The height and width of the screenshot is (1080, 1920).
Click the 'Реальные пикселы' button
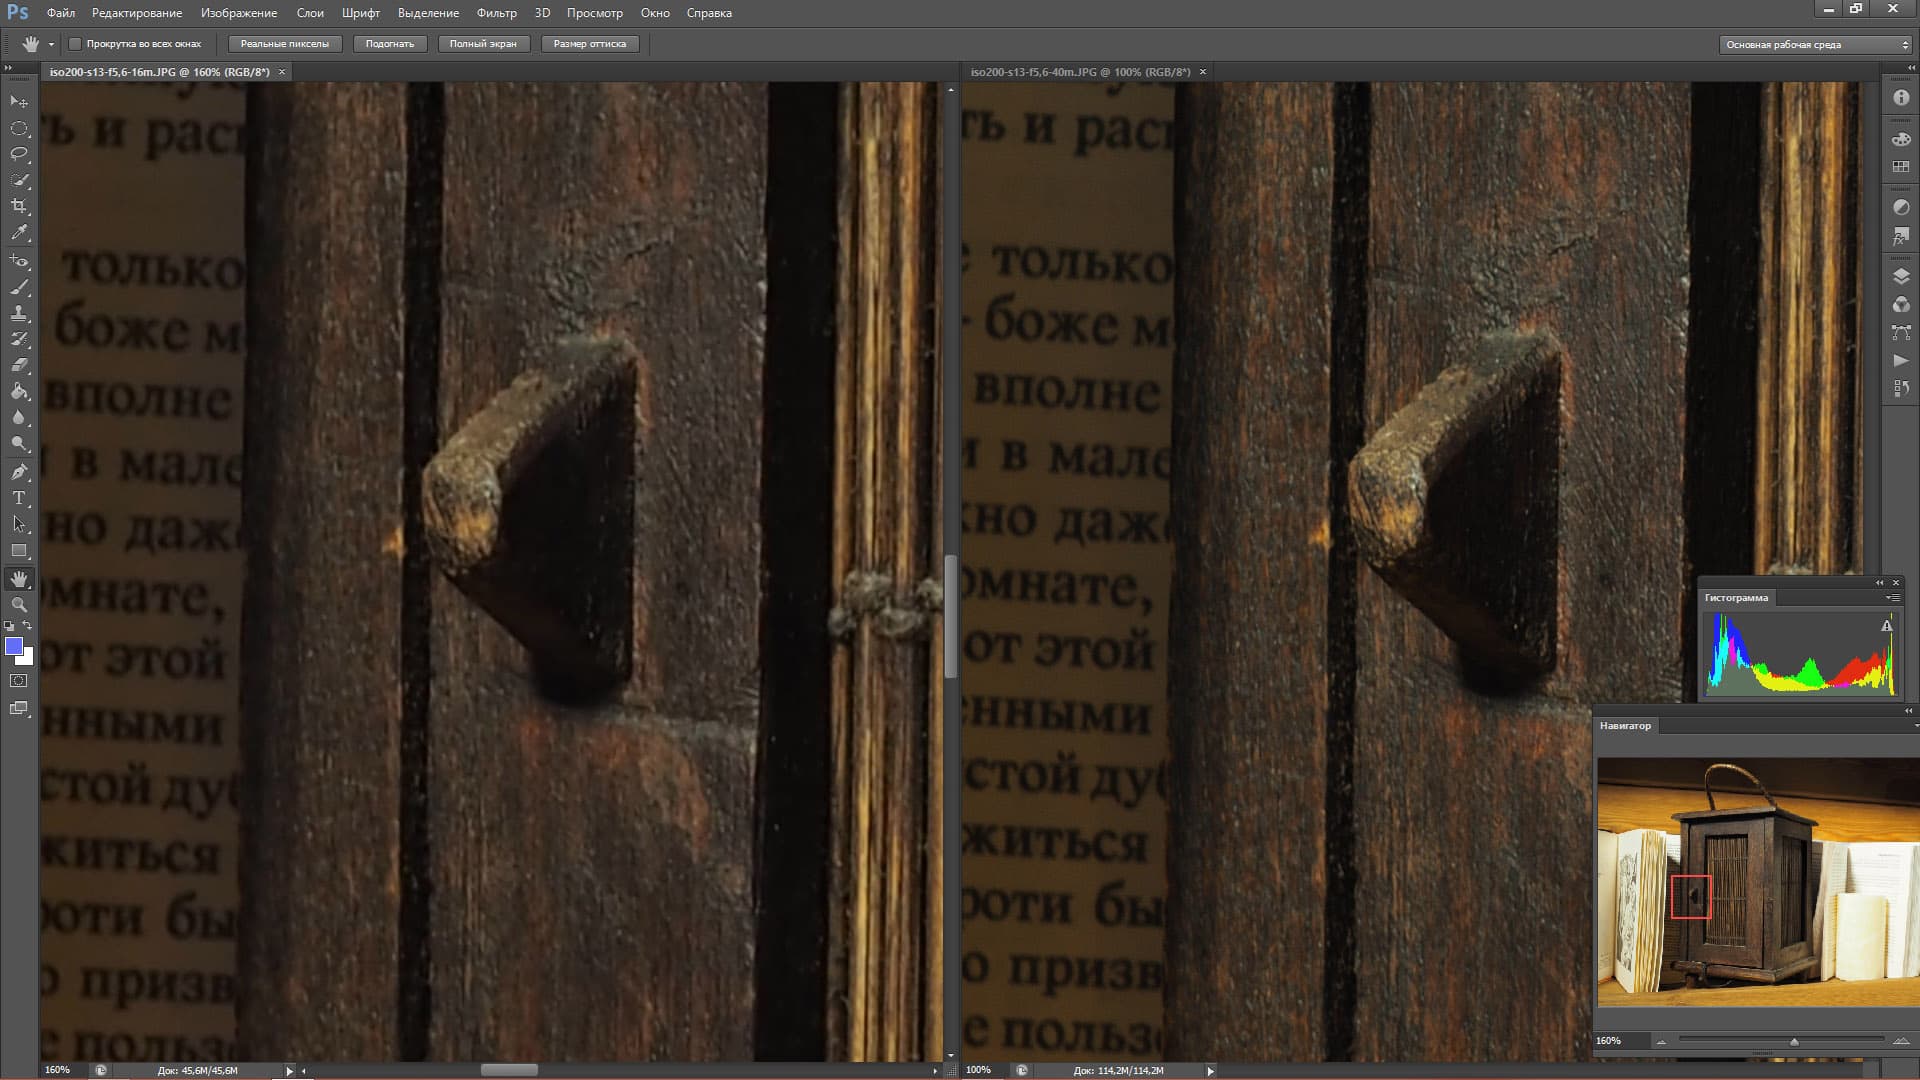click(x=284, y=44)
